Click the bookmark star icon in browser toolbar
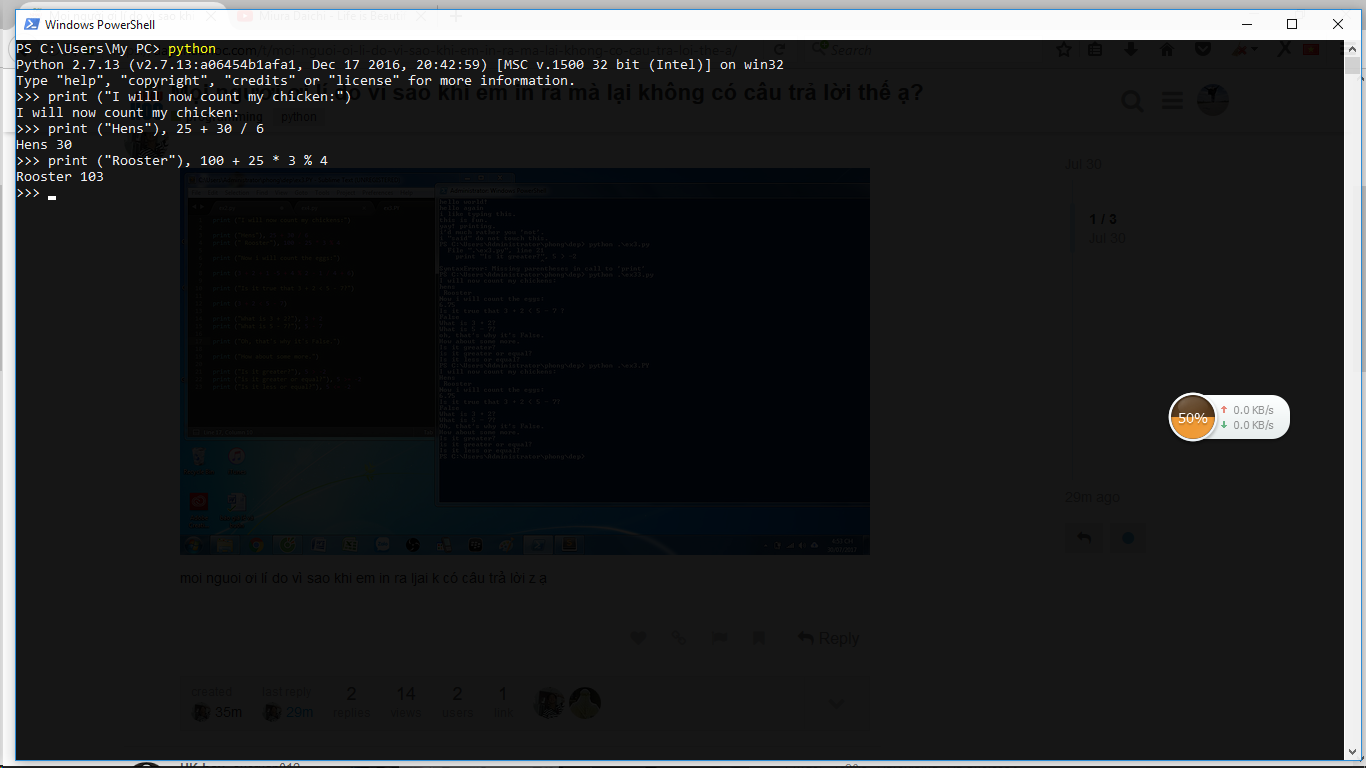This screenshot has height=768, width=1366. point(1064,50)
